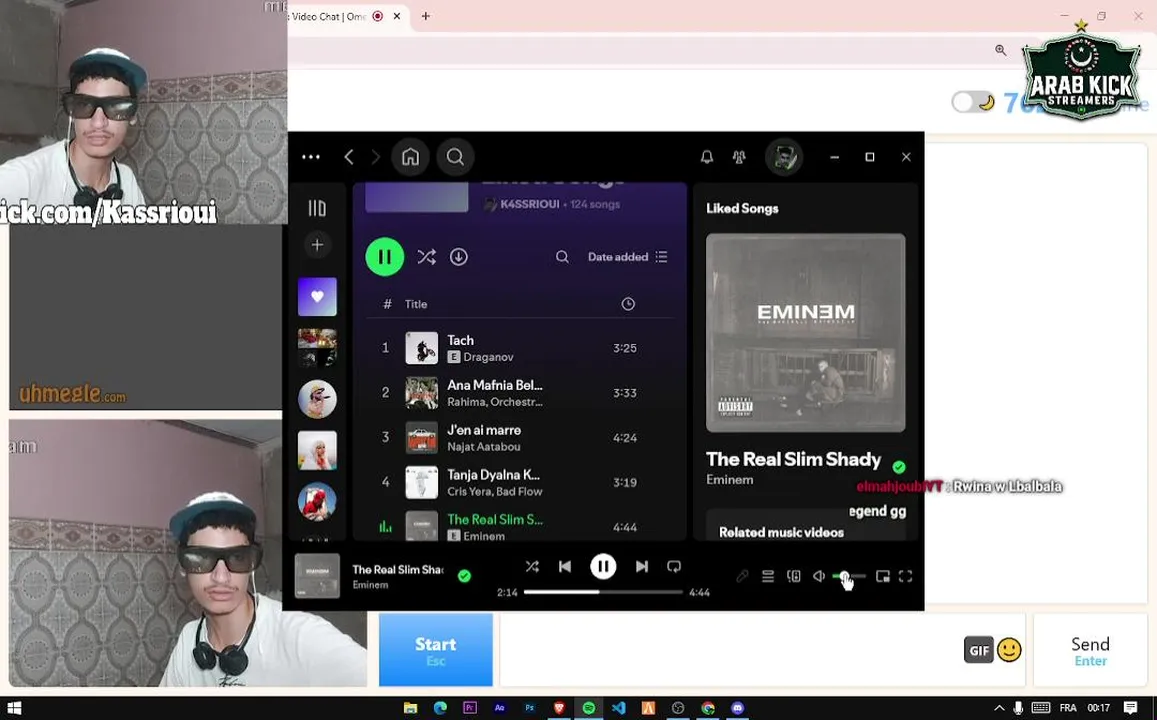Screen dimensions: 1157x720
Task: Toggle the dark mode moon switch
Action: click(x=973, y=102)
